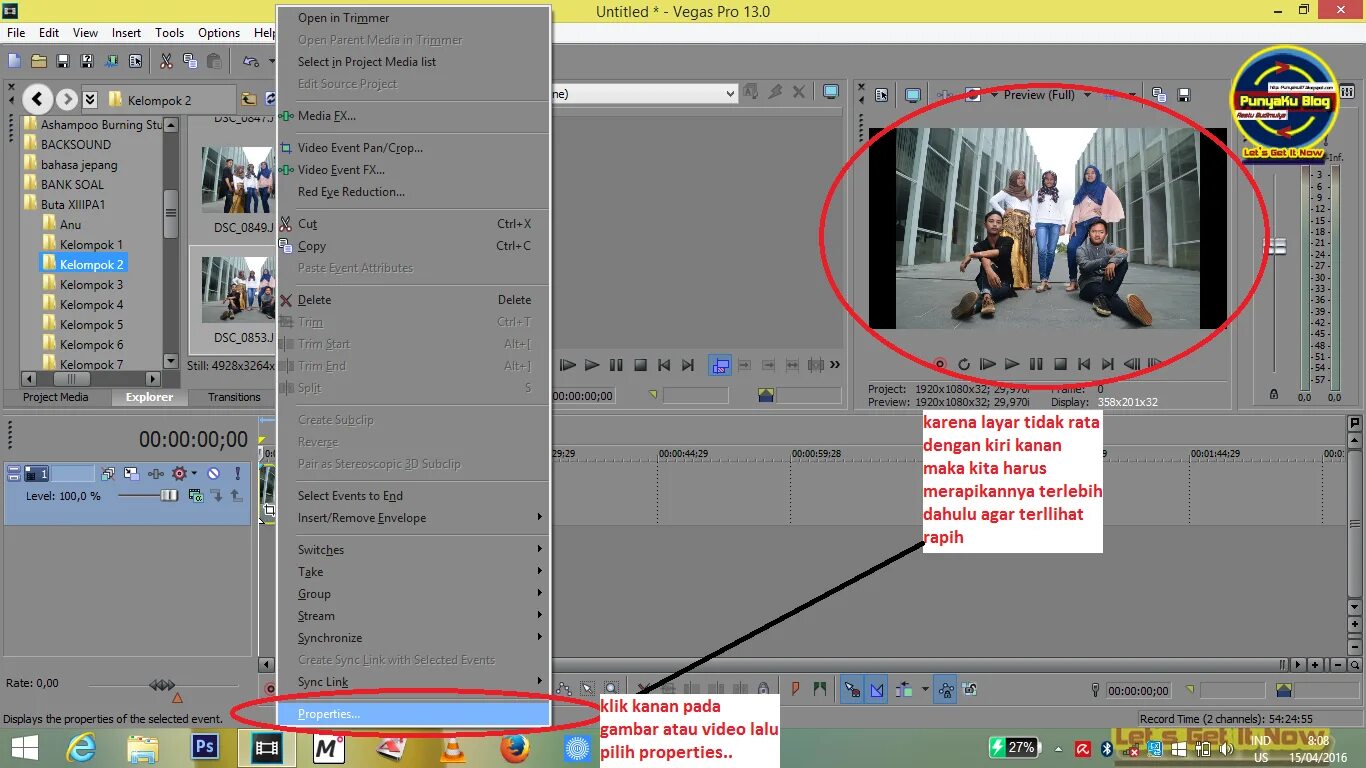The height and width of the screenshot is (768, 1366).
Task: Open the Trimmer media history dropdown
Action: point(729,94)
